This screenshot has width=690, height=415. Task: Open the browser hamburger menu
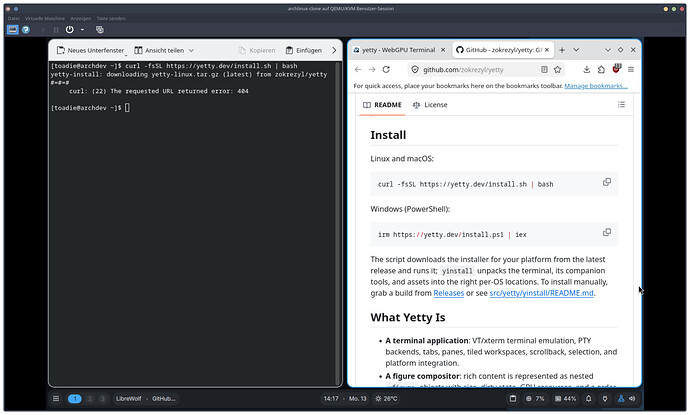[x=631, y=70]
